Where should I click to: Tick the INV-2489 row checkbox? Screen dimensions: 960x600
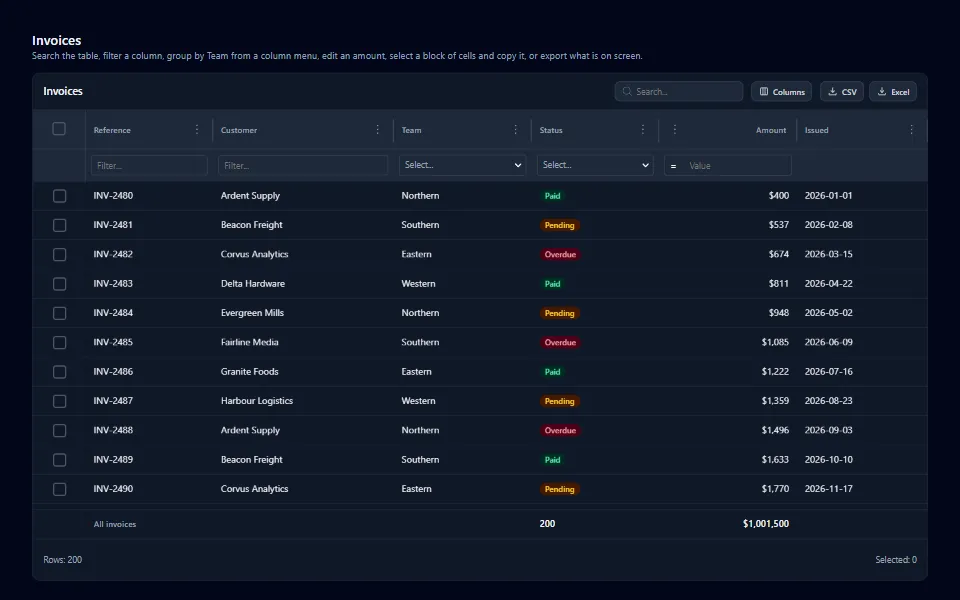59,460
